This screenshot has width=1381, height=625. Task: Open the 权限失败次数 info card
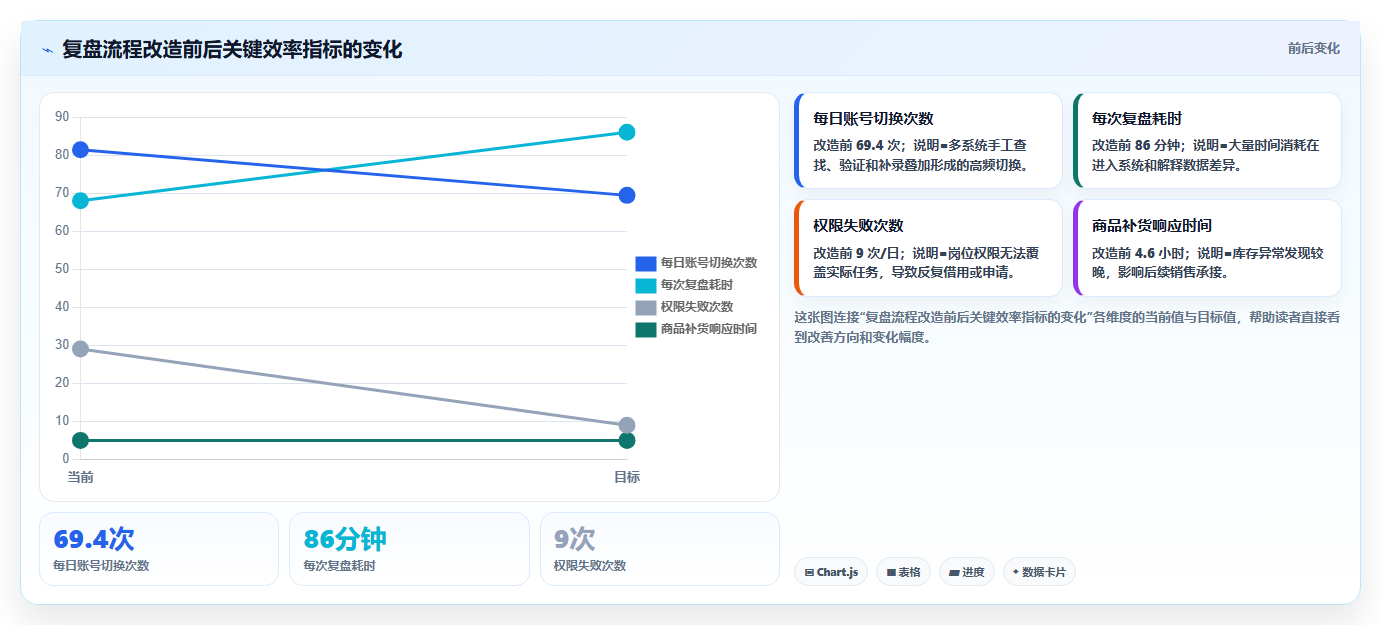tap(928, 248)
